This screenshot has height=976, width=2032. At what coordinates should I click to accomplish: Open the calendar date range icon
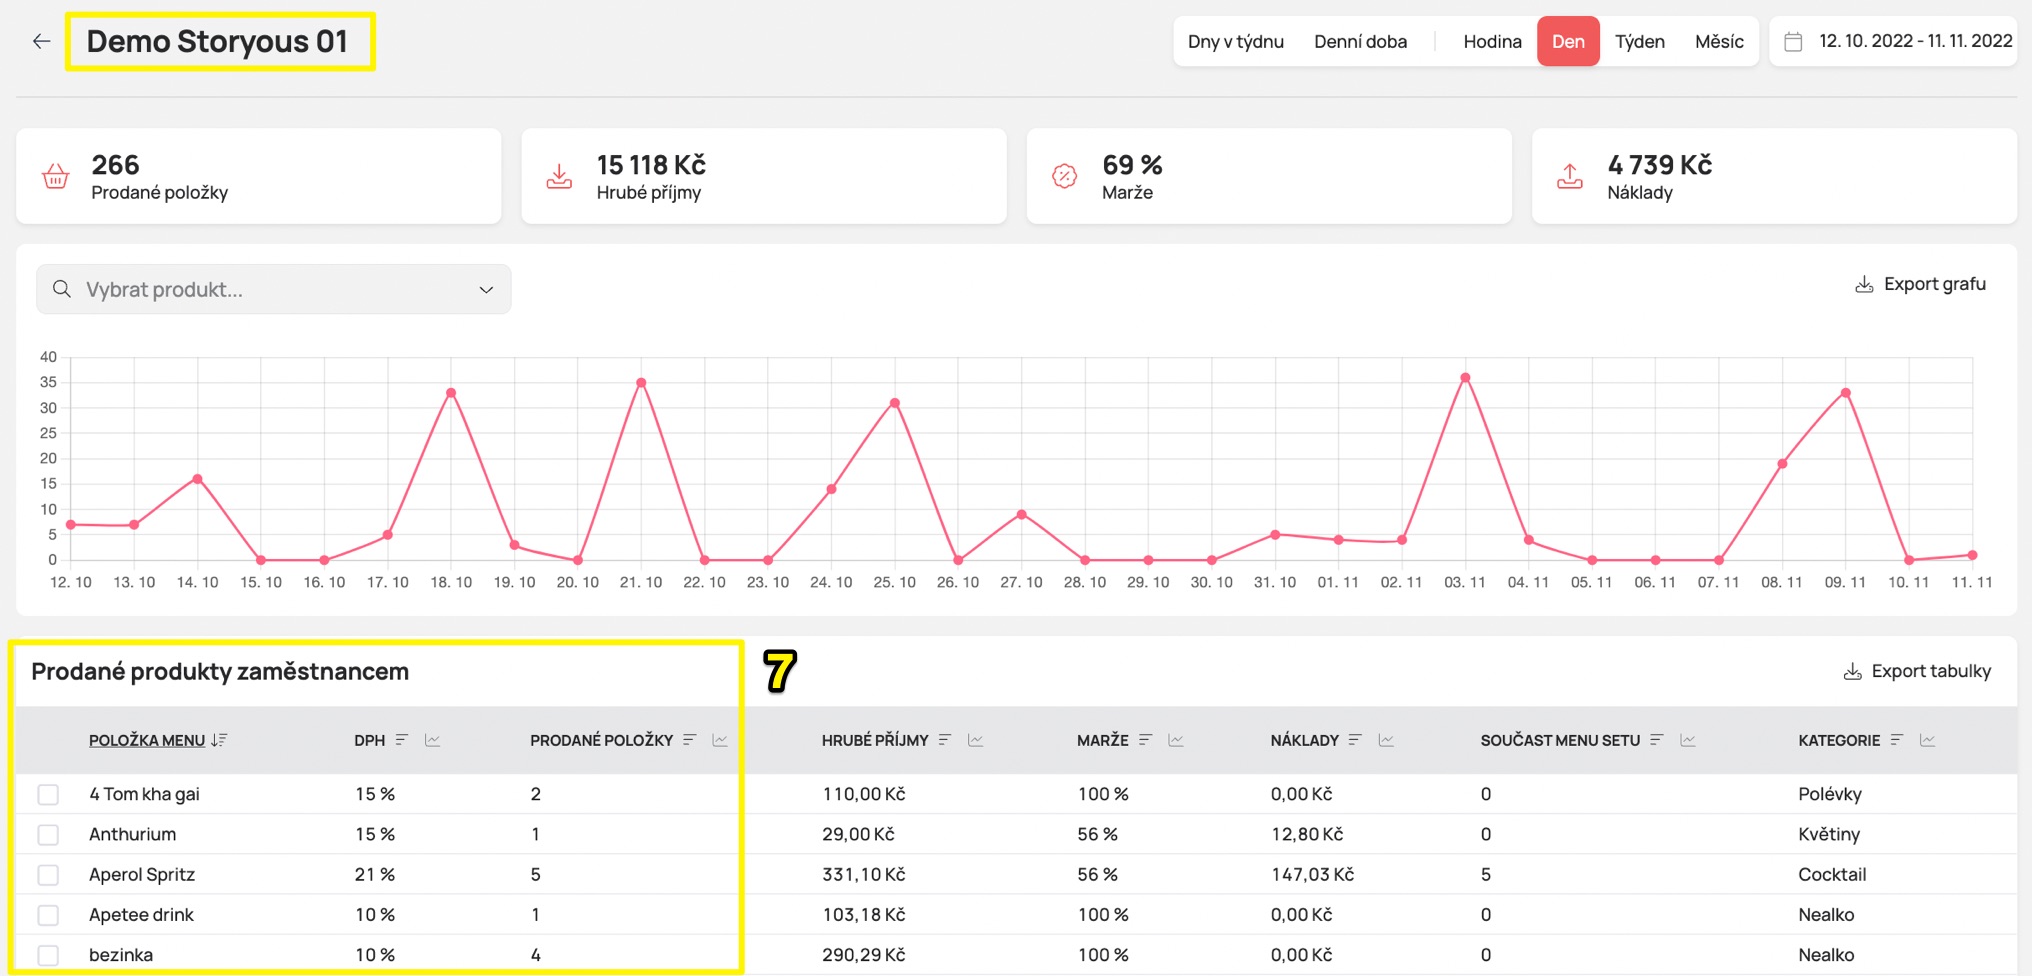(1793, 41)
